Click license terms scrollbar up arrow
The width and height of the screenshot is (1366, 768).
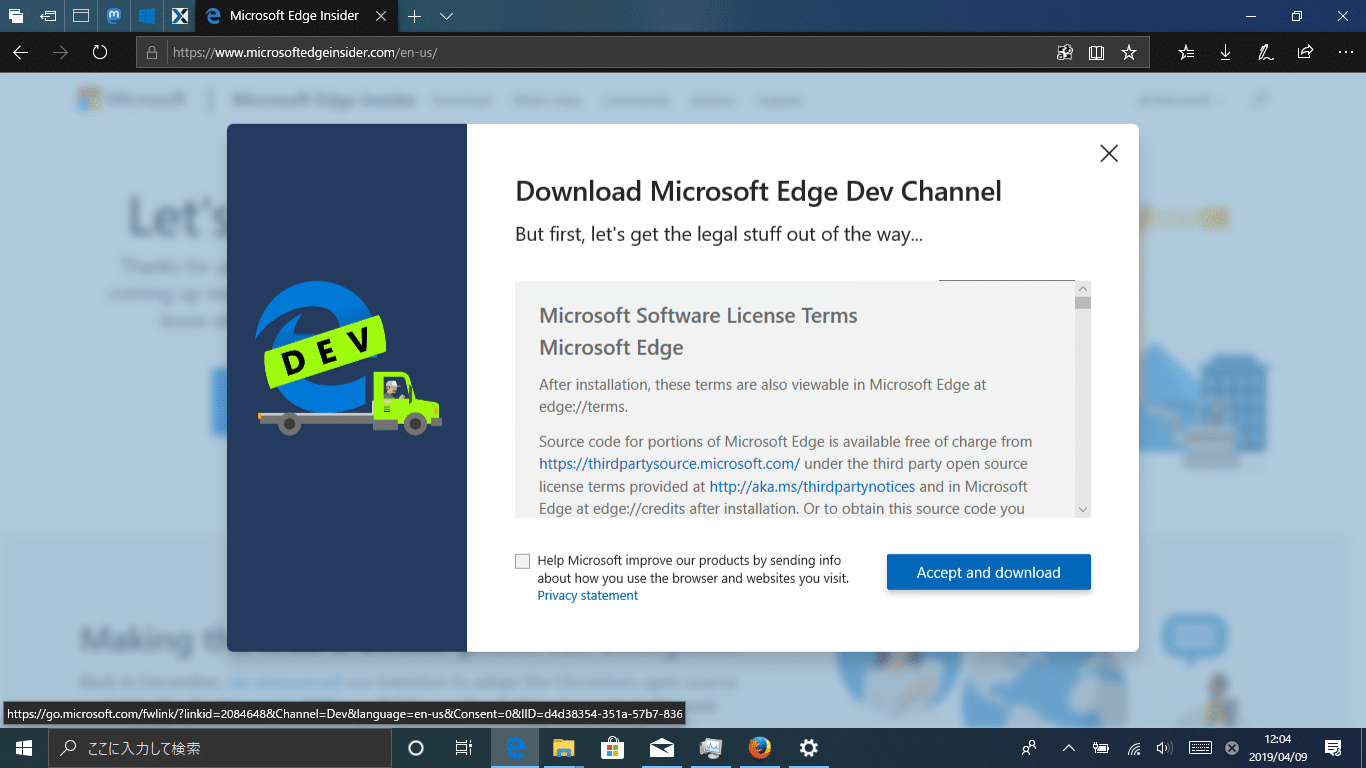(x=1082, y=289)
